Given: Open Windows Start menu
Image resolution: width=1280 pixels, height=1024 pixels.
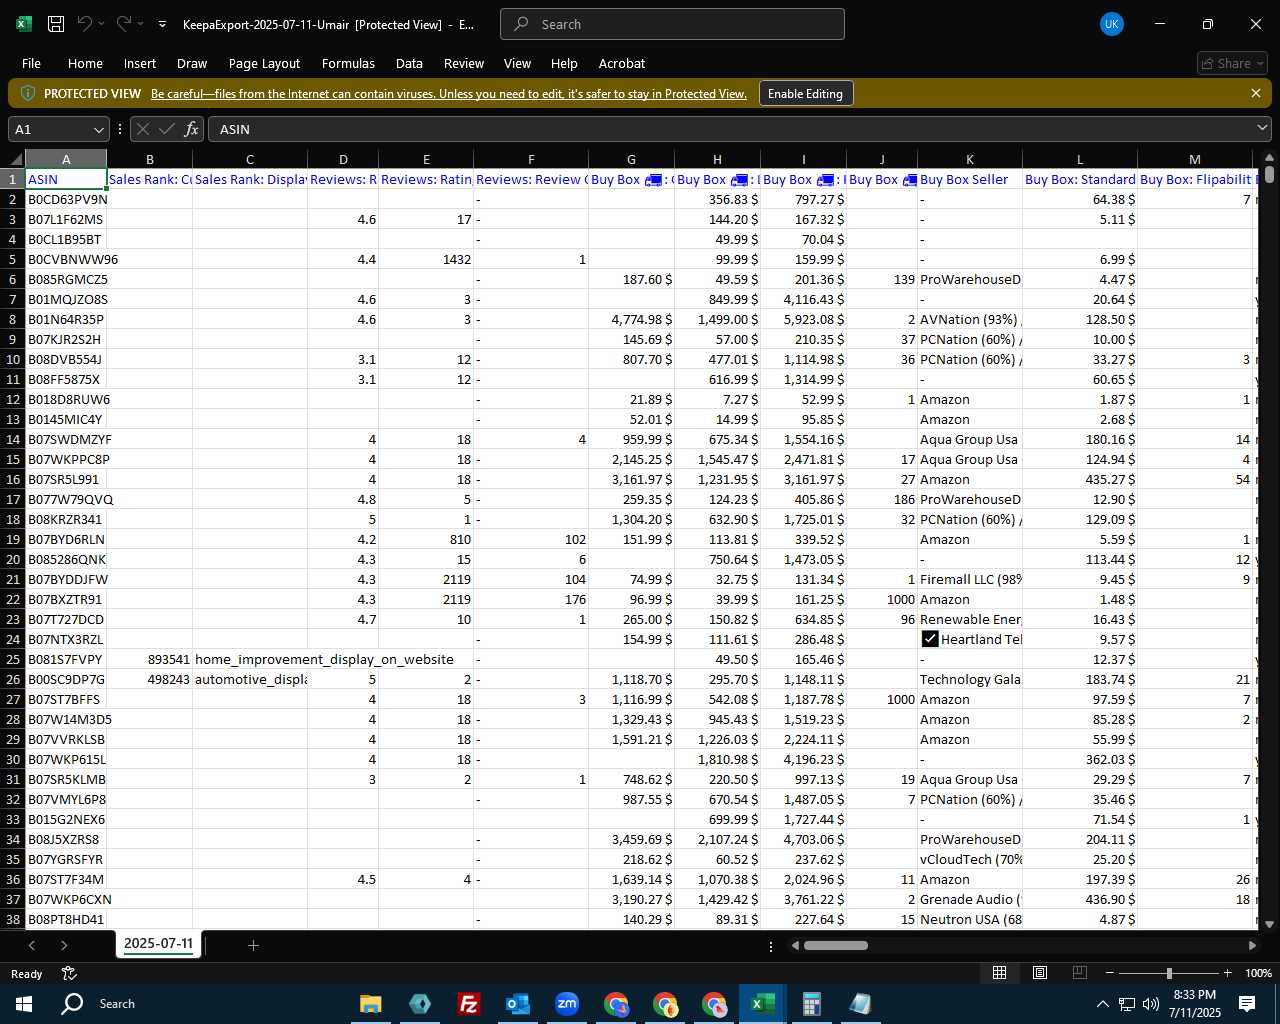Looking at the screenshot, I should 24,1003.
